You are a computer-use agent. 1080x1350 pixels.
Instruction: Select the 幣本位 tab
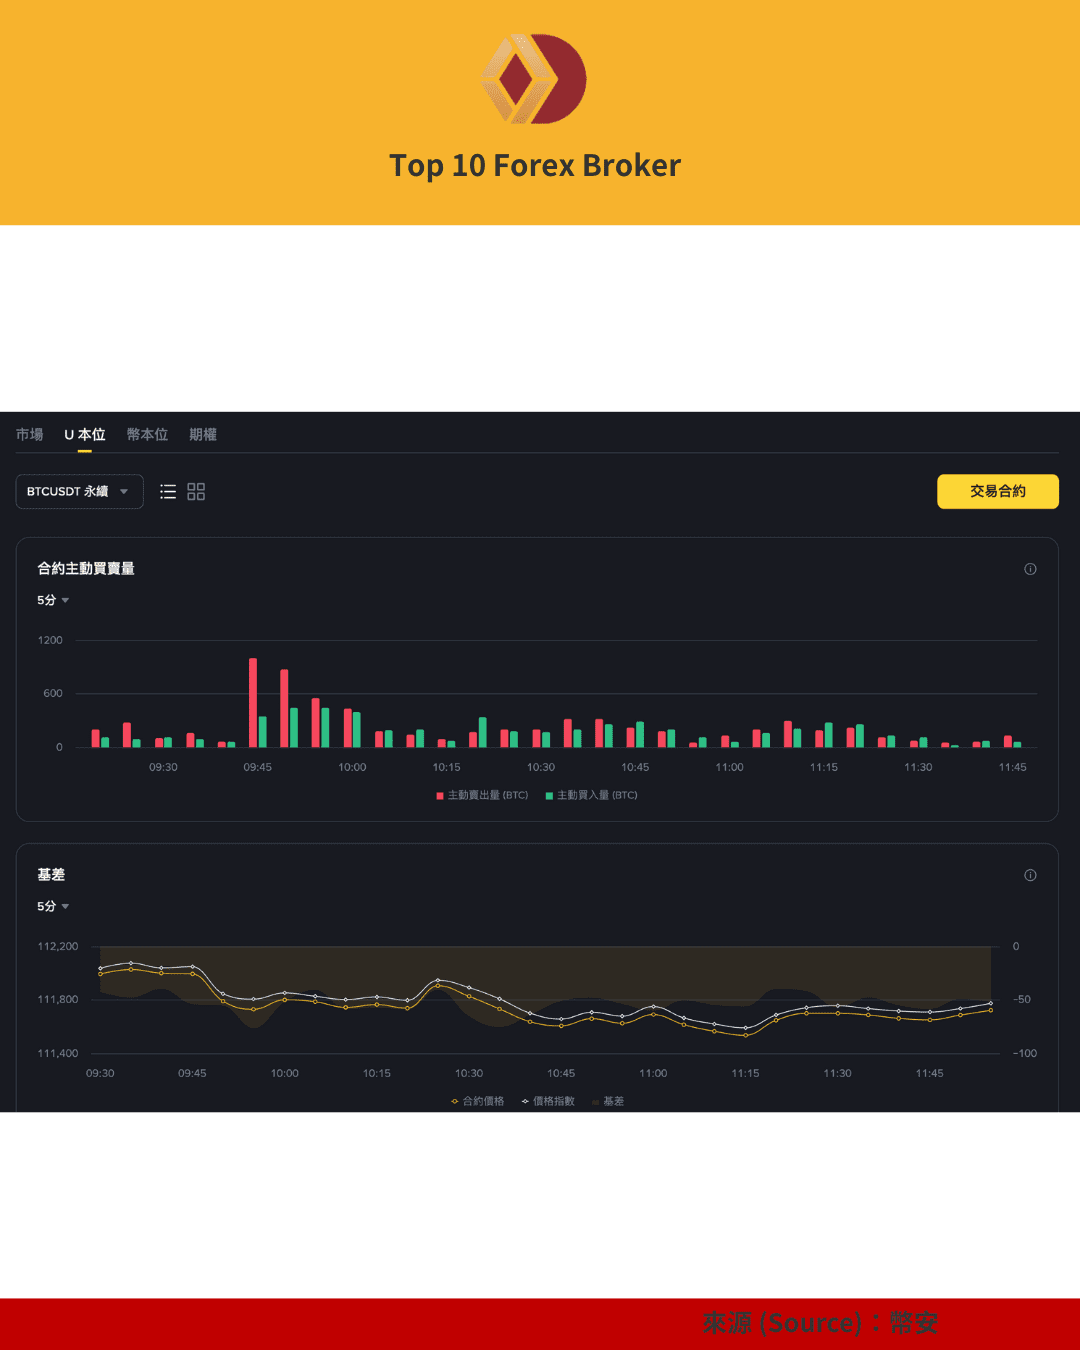[147, 435]
